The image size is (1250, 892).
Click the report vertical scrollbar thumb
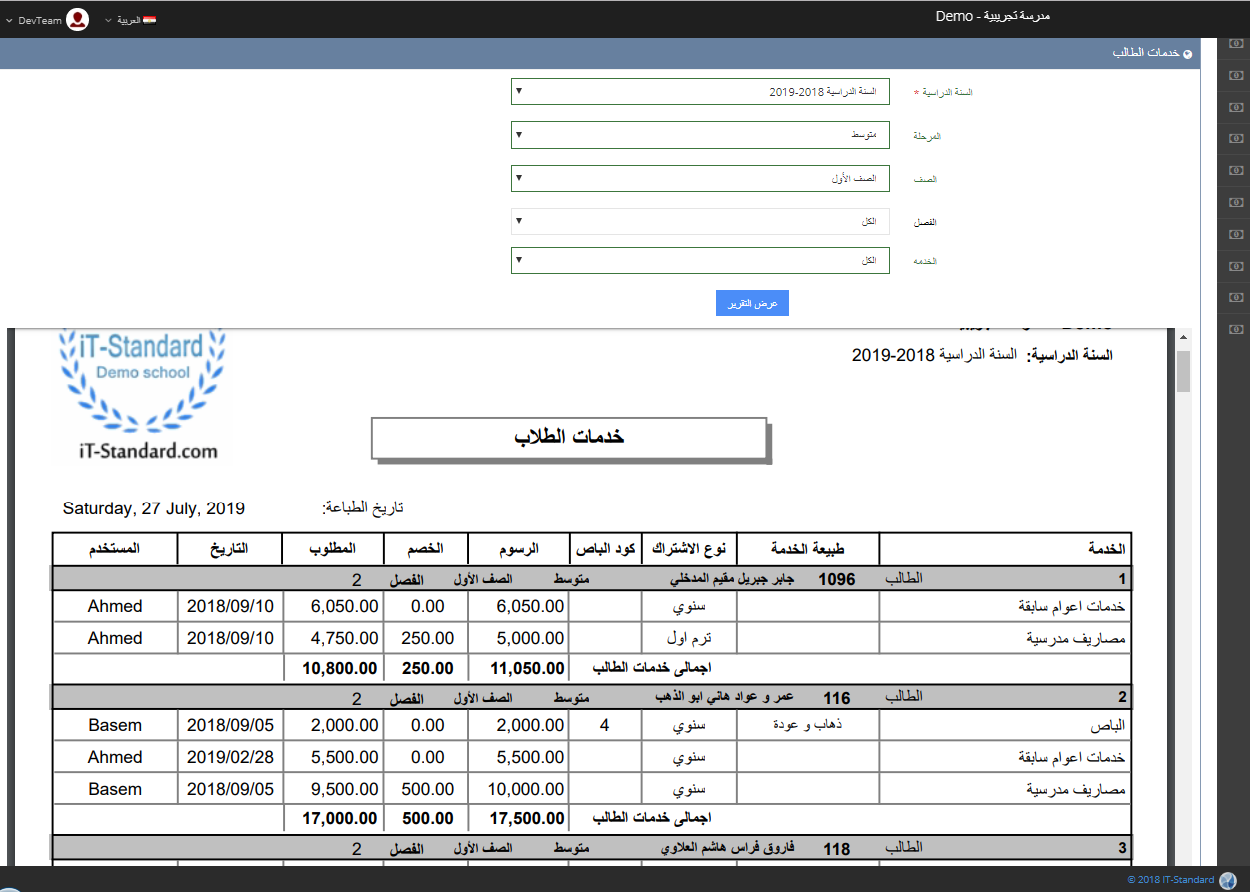(x=1183, y=371)
